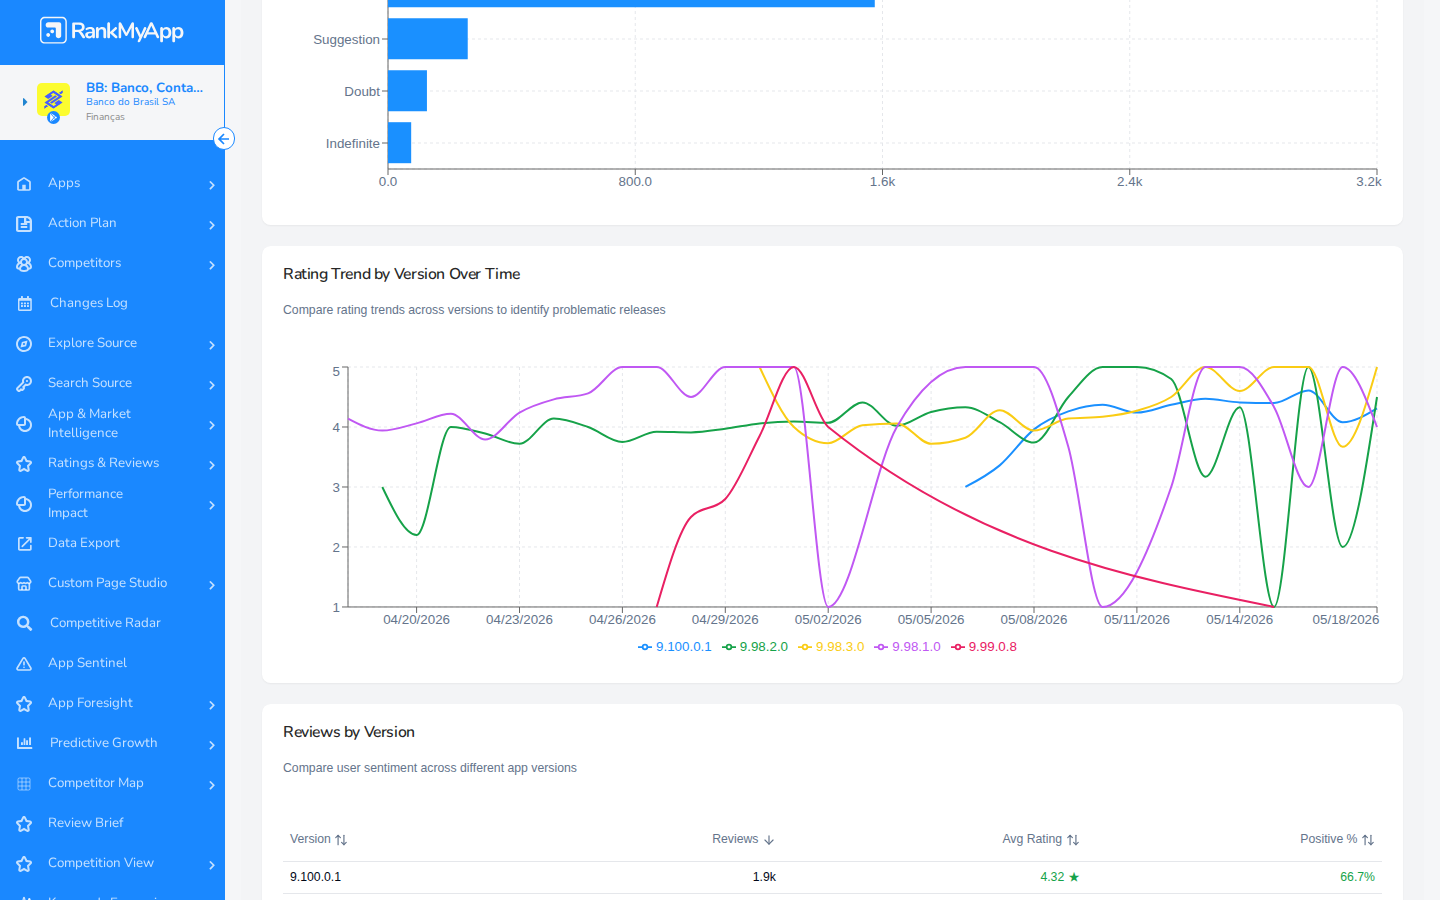Screen dimensions: 1440x900
Task: Click the Review Brief star icon
Action: click(x=25, y=824)
